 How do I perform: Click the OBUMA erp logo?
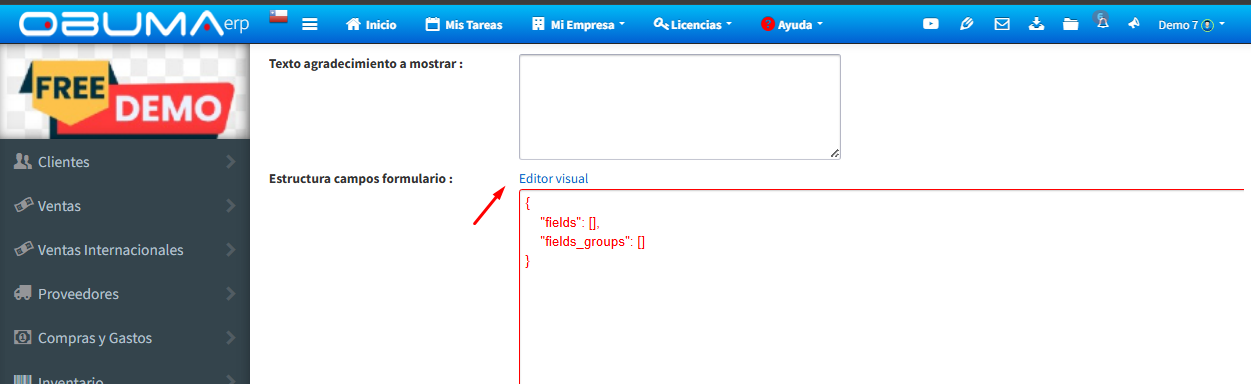coord(134,24)
